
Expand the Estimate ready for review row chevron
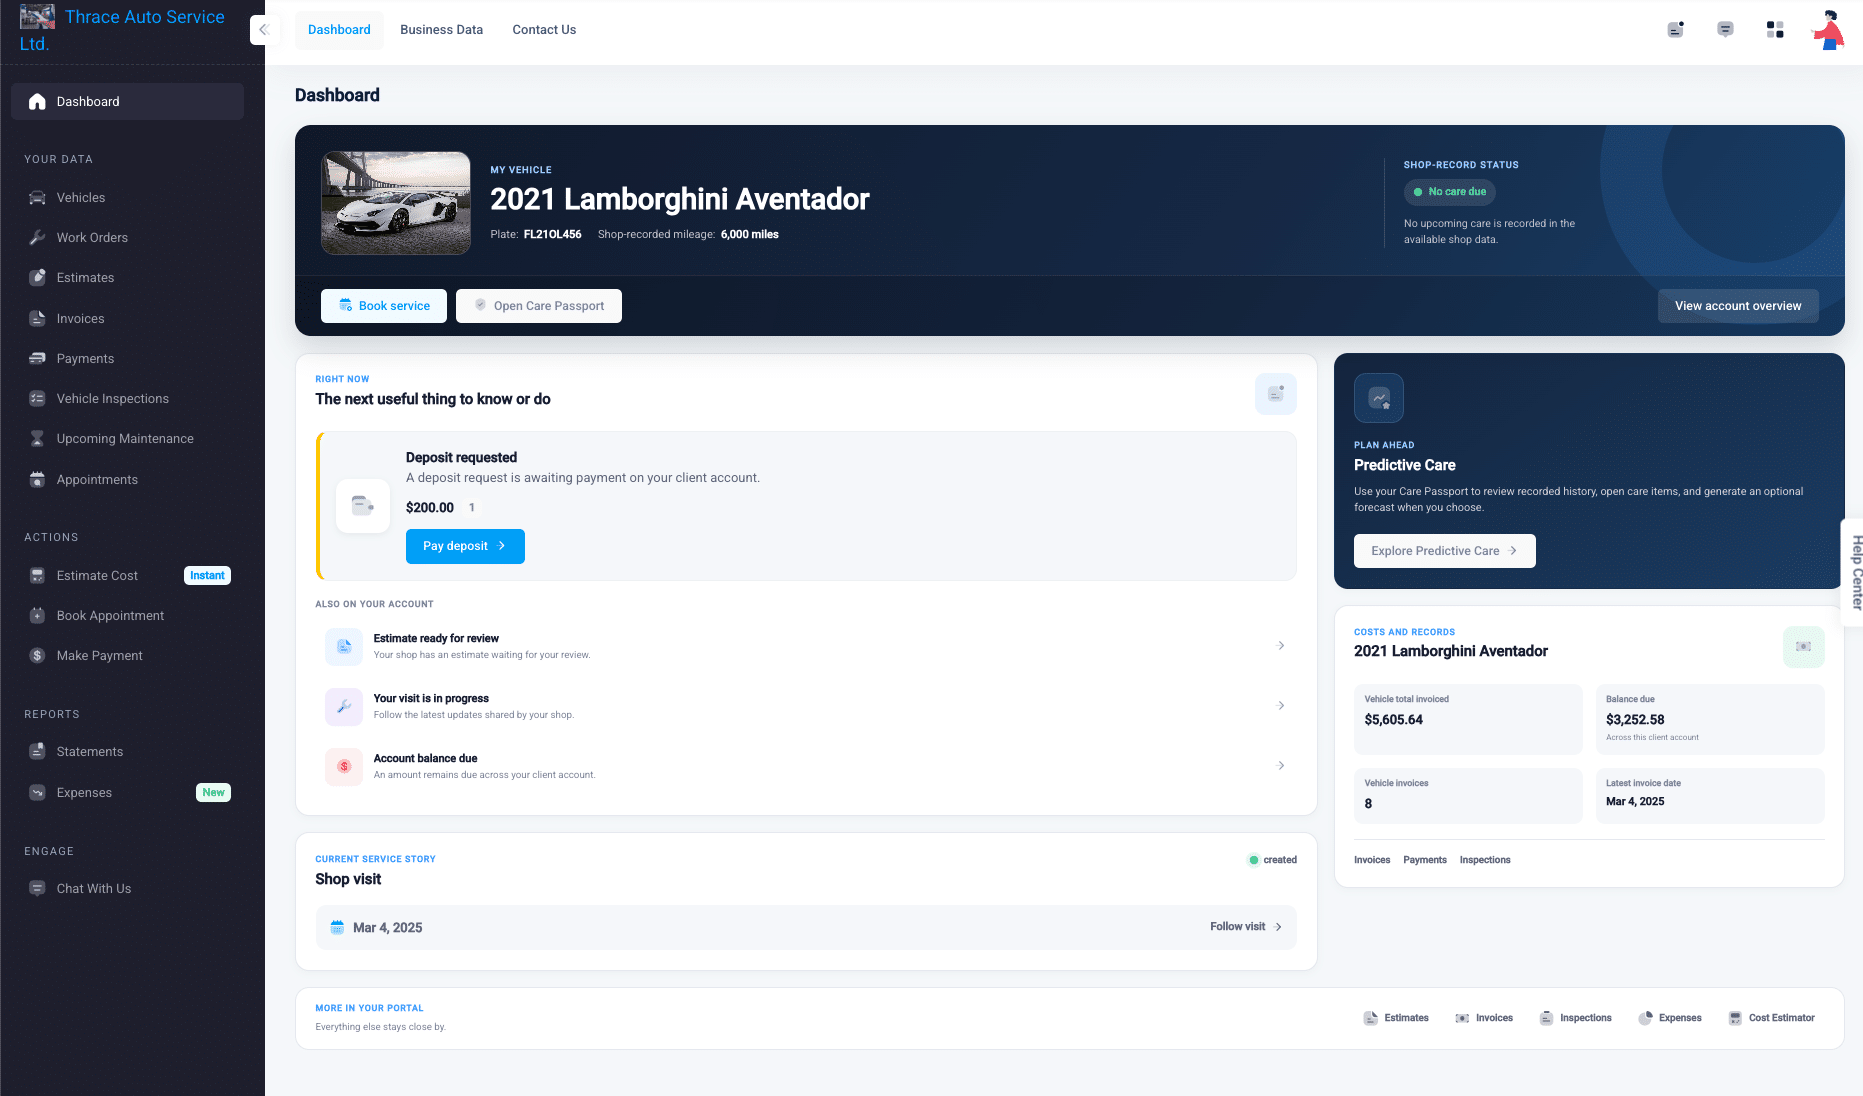(1281, 646)
